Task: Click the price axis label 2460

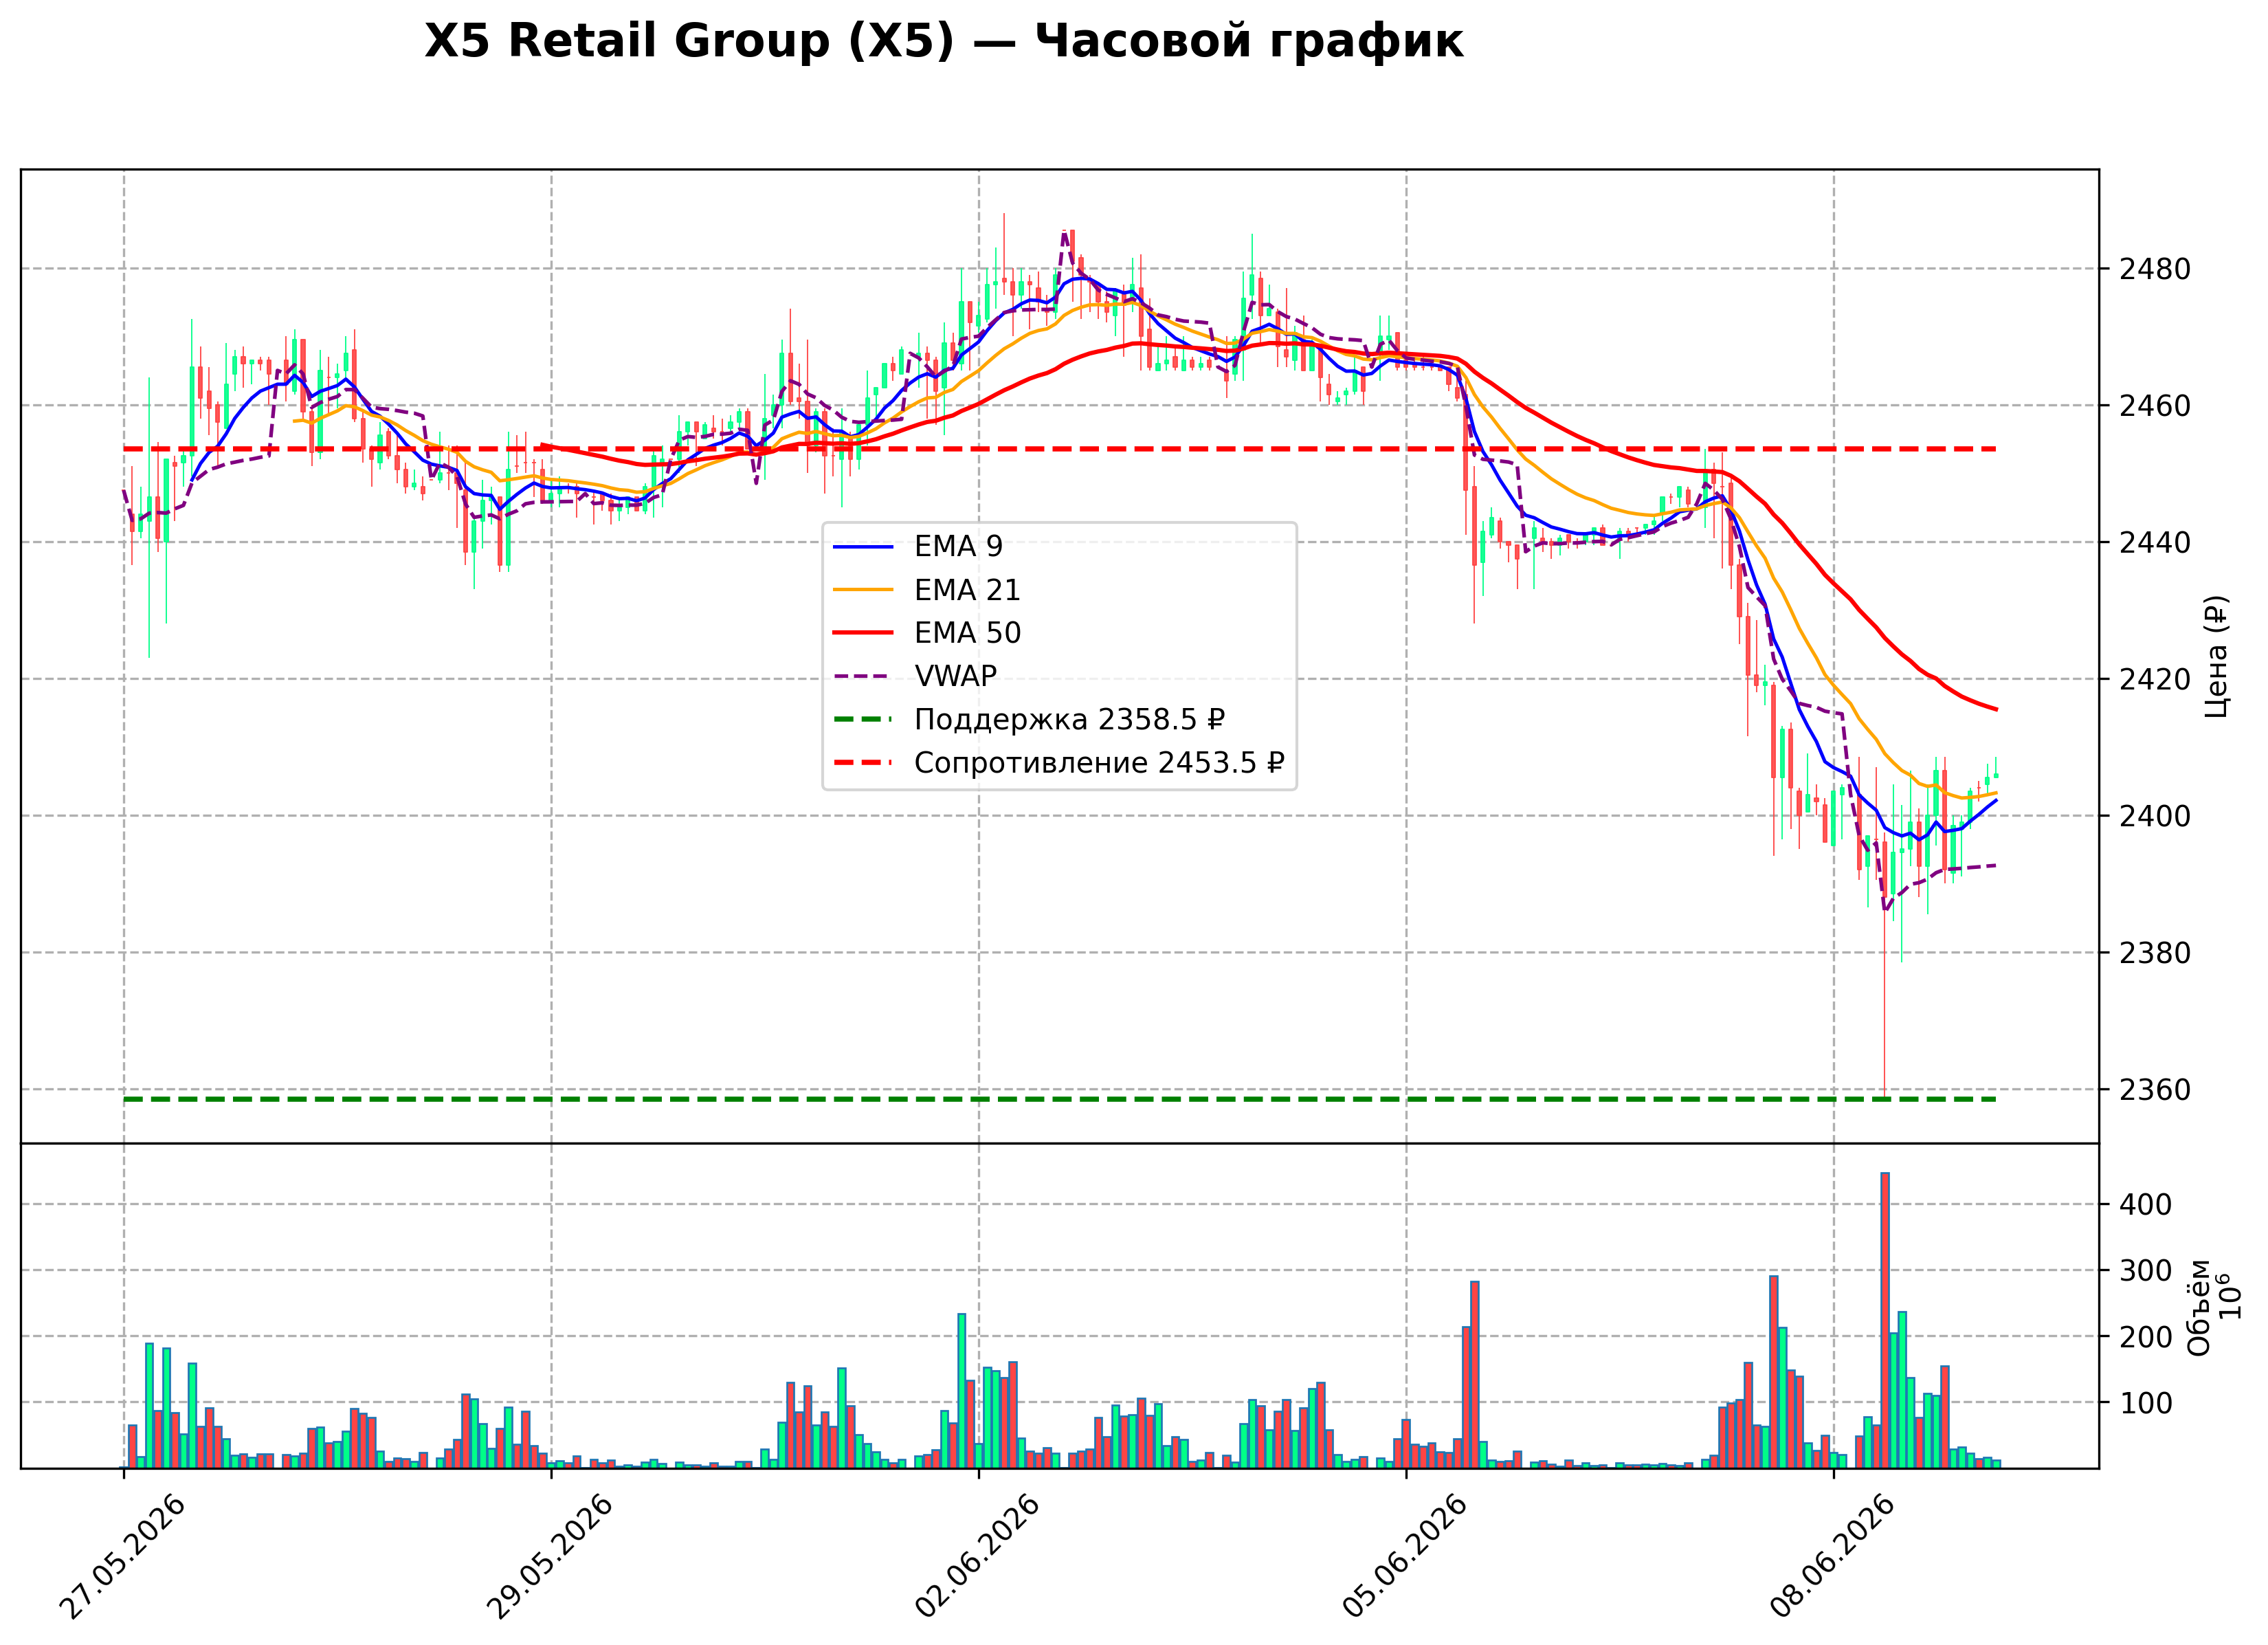Action: tap(2155, 406)
